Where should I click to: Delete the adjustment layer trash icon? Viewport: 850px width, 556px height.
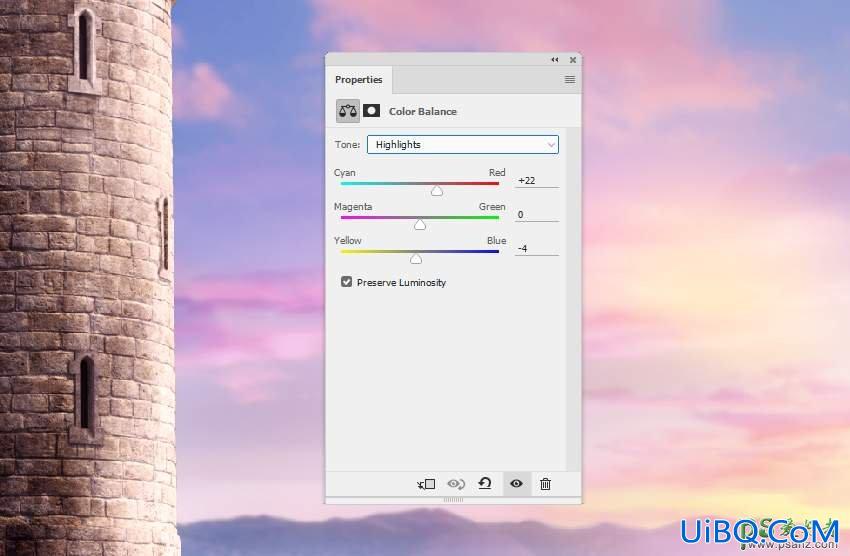545,484
